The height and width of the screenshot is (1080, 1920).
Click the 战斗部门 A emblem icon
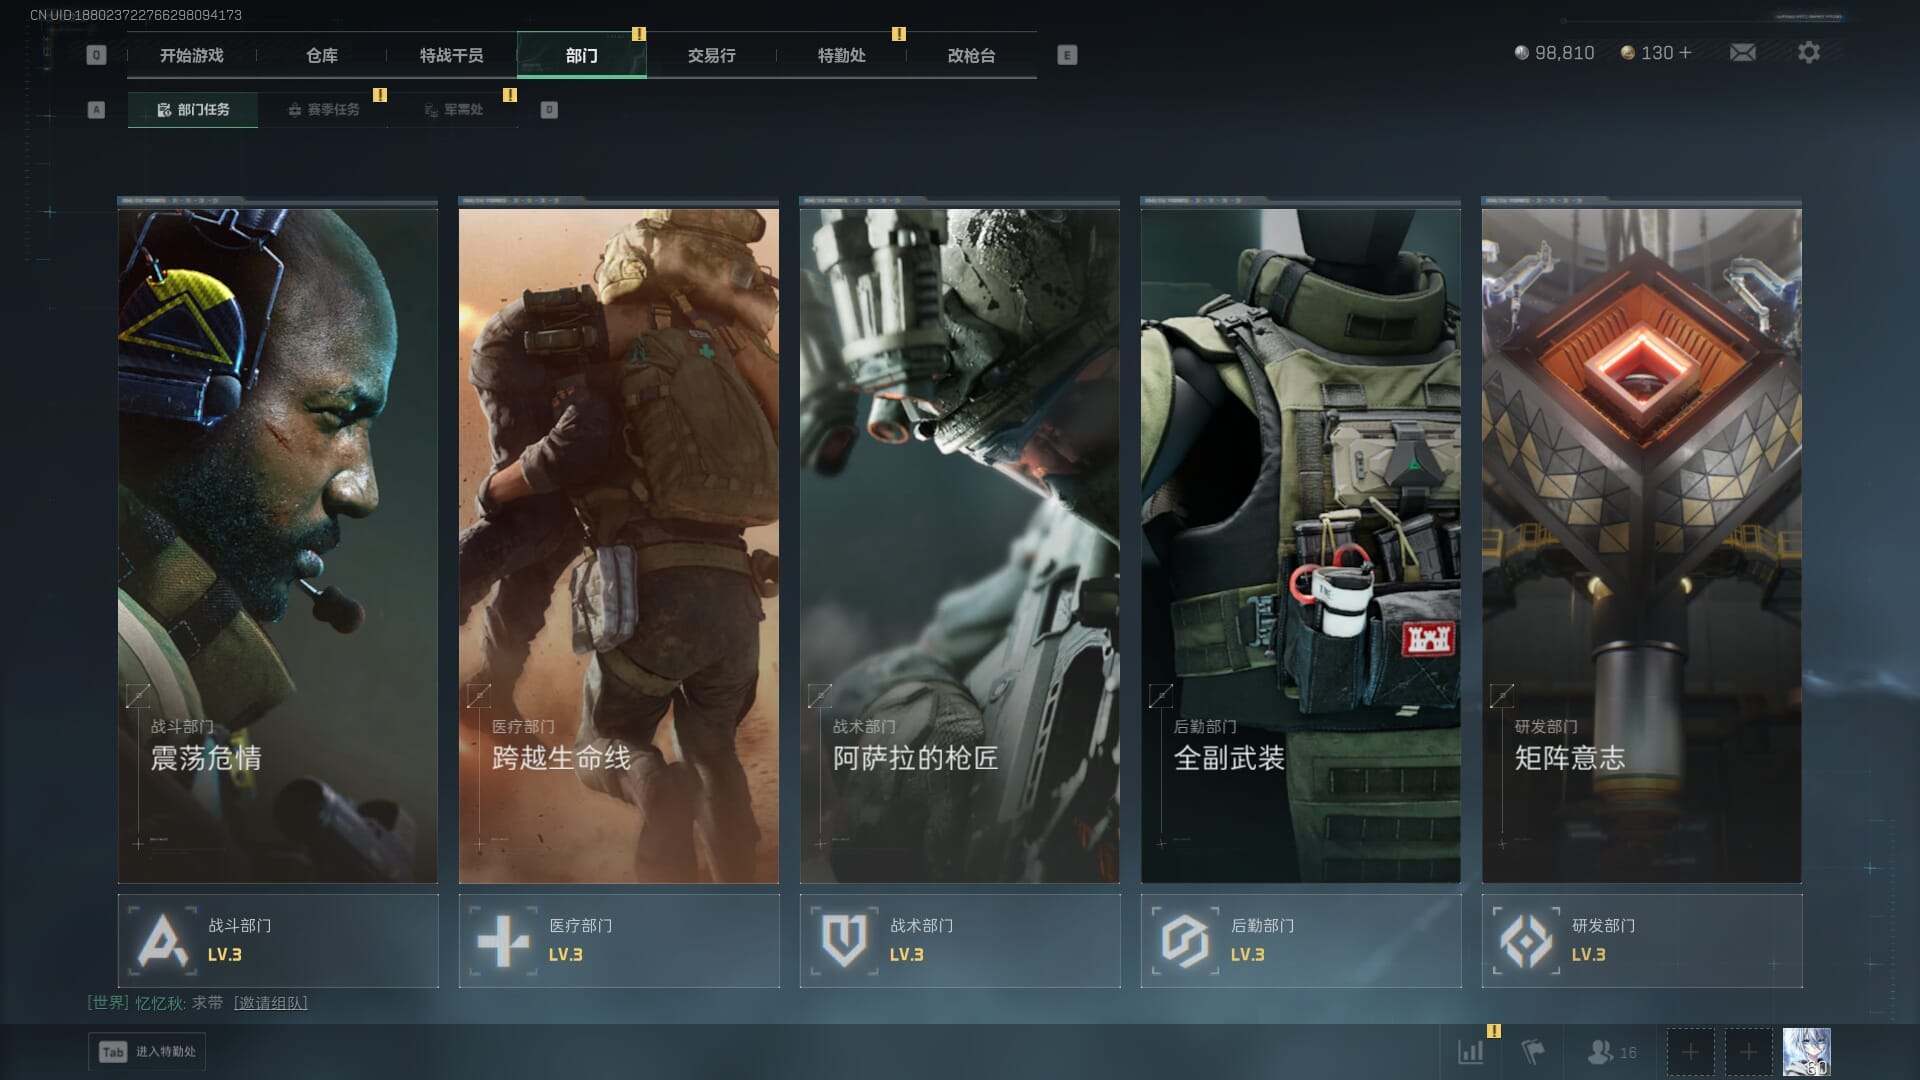[x=163, y=941]
